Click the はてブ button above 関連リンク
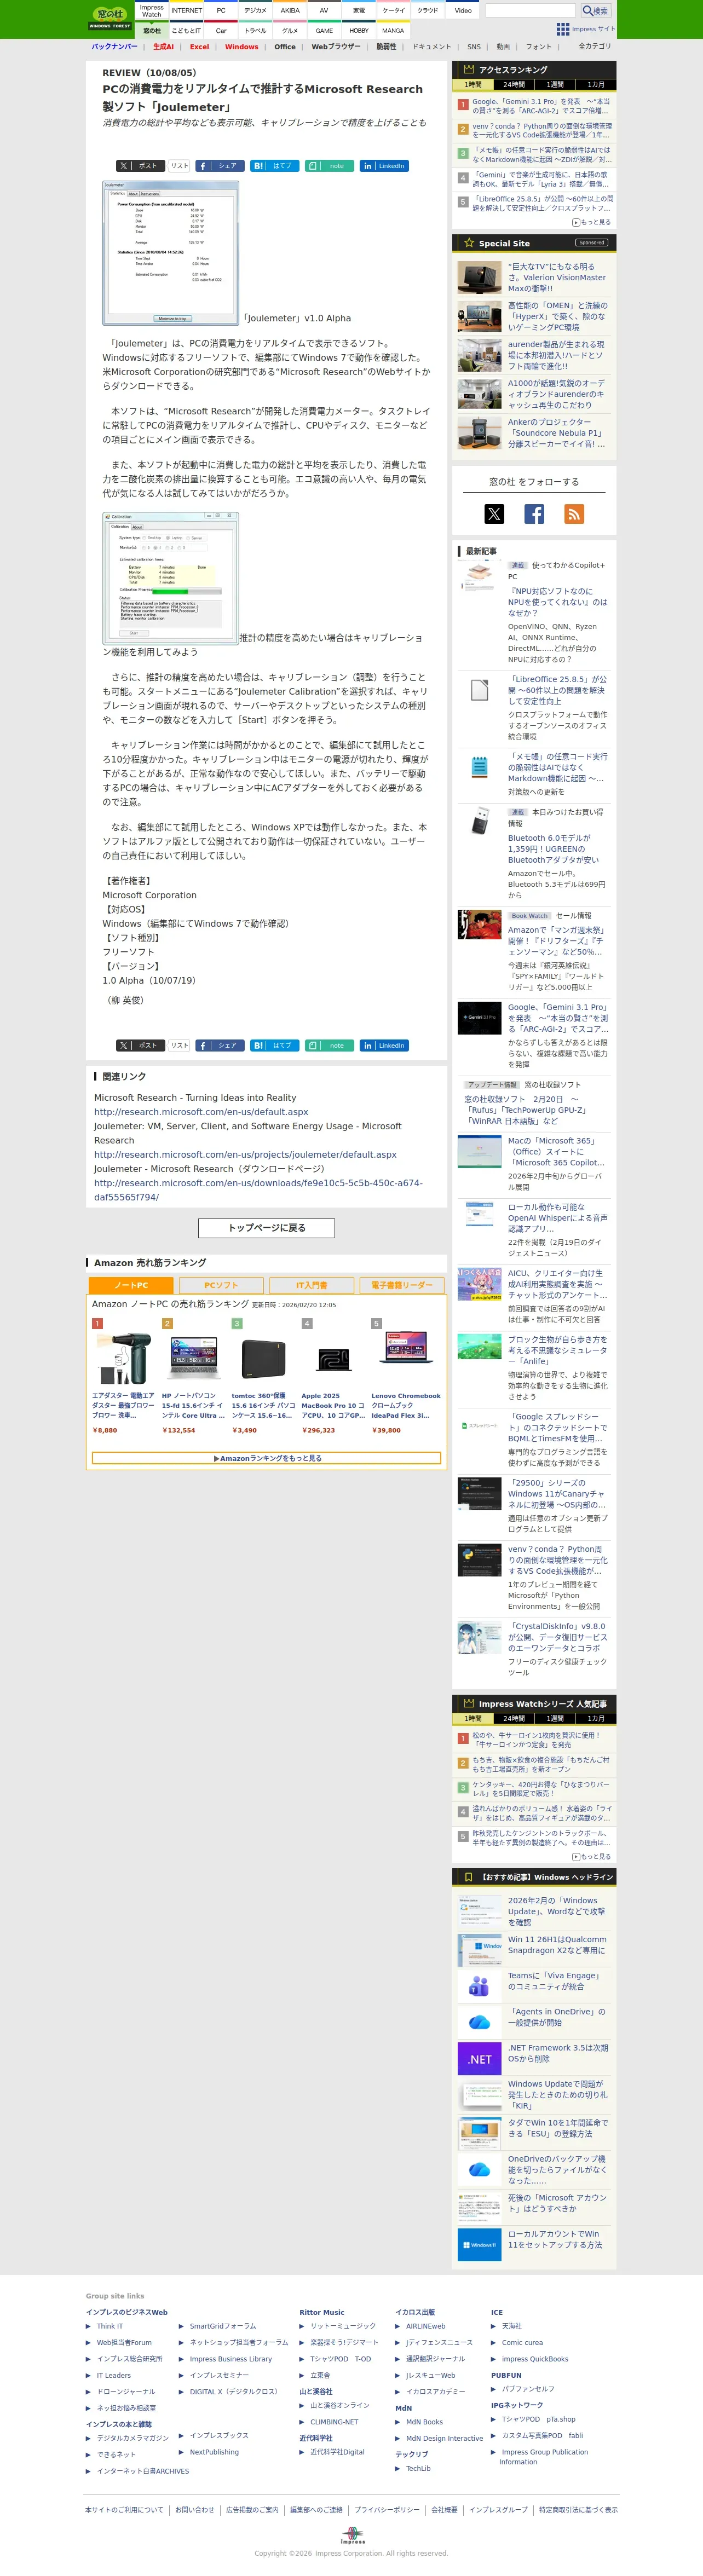 274,1045
